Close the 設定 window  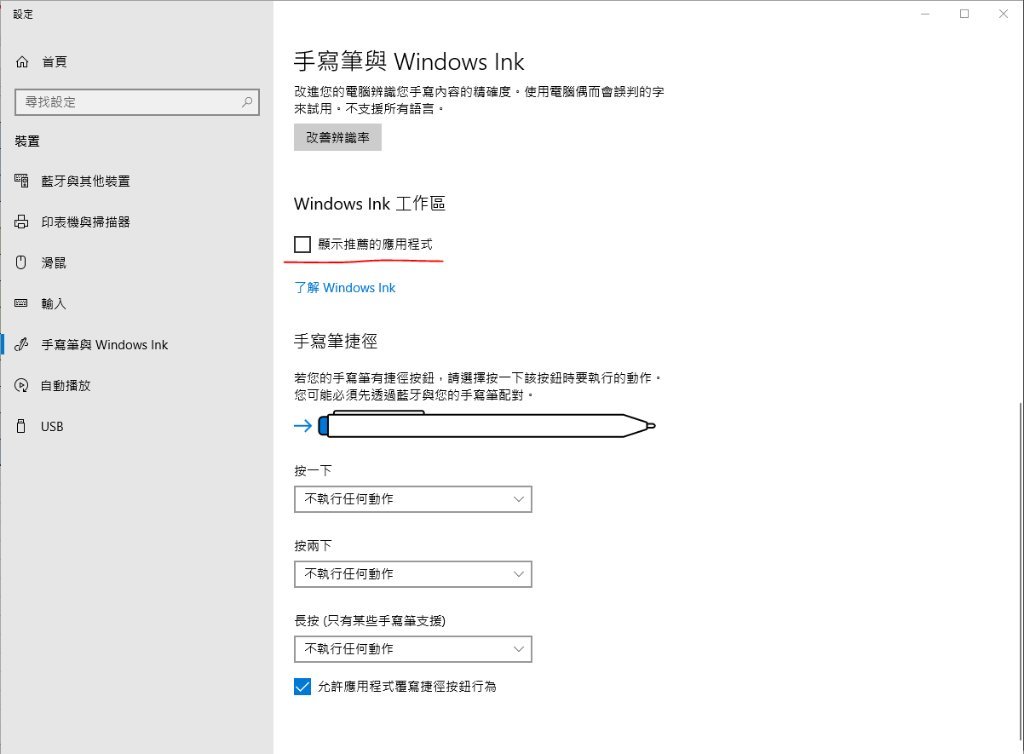[x=1004, y=14]
